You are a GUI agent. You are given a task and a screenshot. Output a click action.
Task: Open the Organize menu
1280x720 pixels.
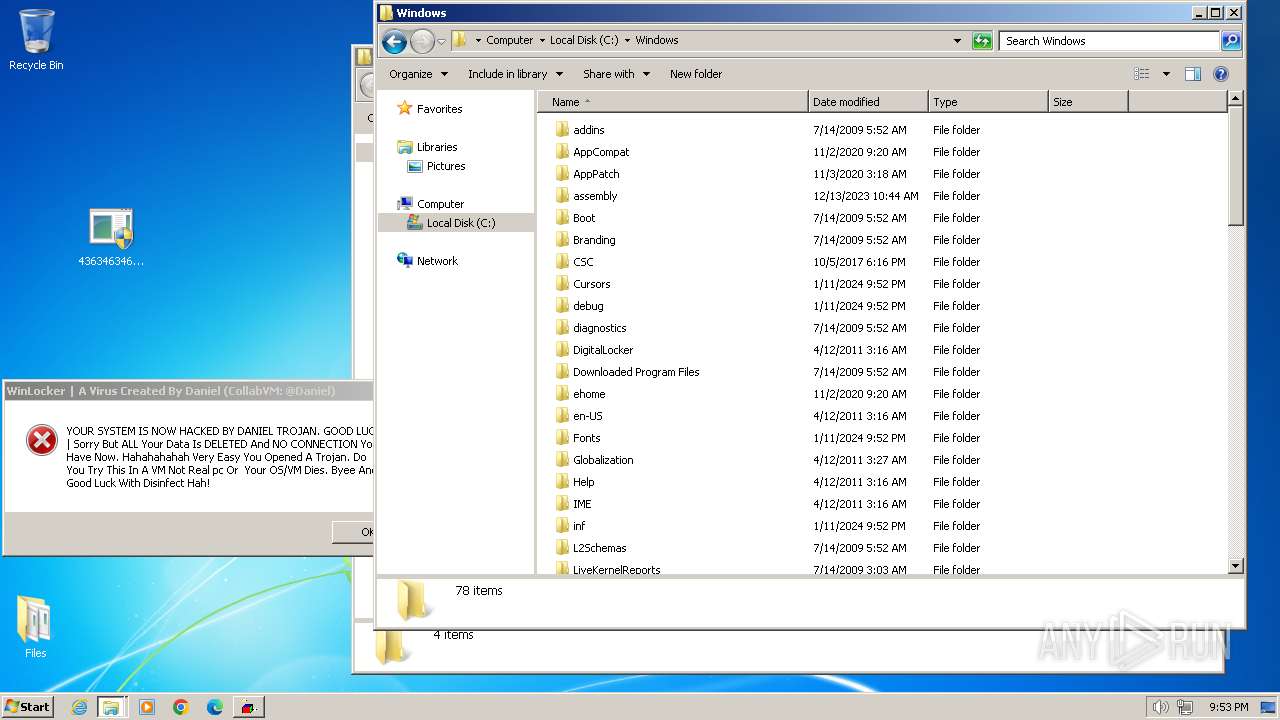pyautogui.click(x=418, y=74)
